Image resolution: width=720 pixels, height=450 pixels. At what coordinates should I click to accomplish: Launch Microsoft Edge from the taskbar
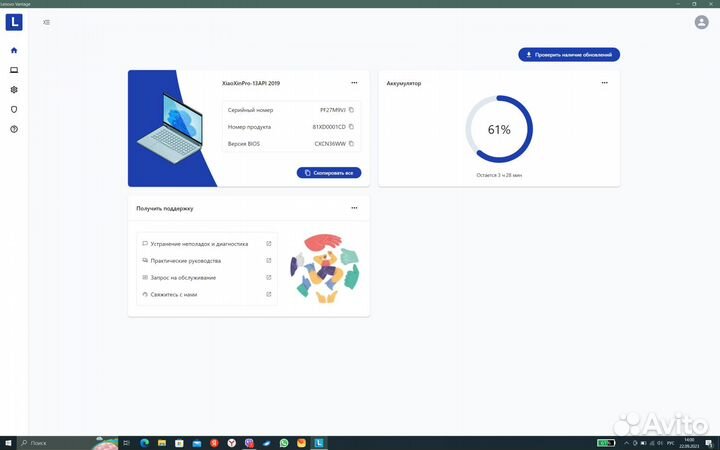pyautogui.click(x=144, y=443)
